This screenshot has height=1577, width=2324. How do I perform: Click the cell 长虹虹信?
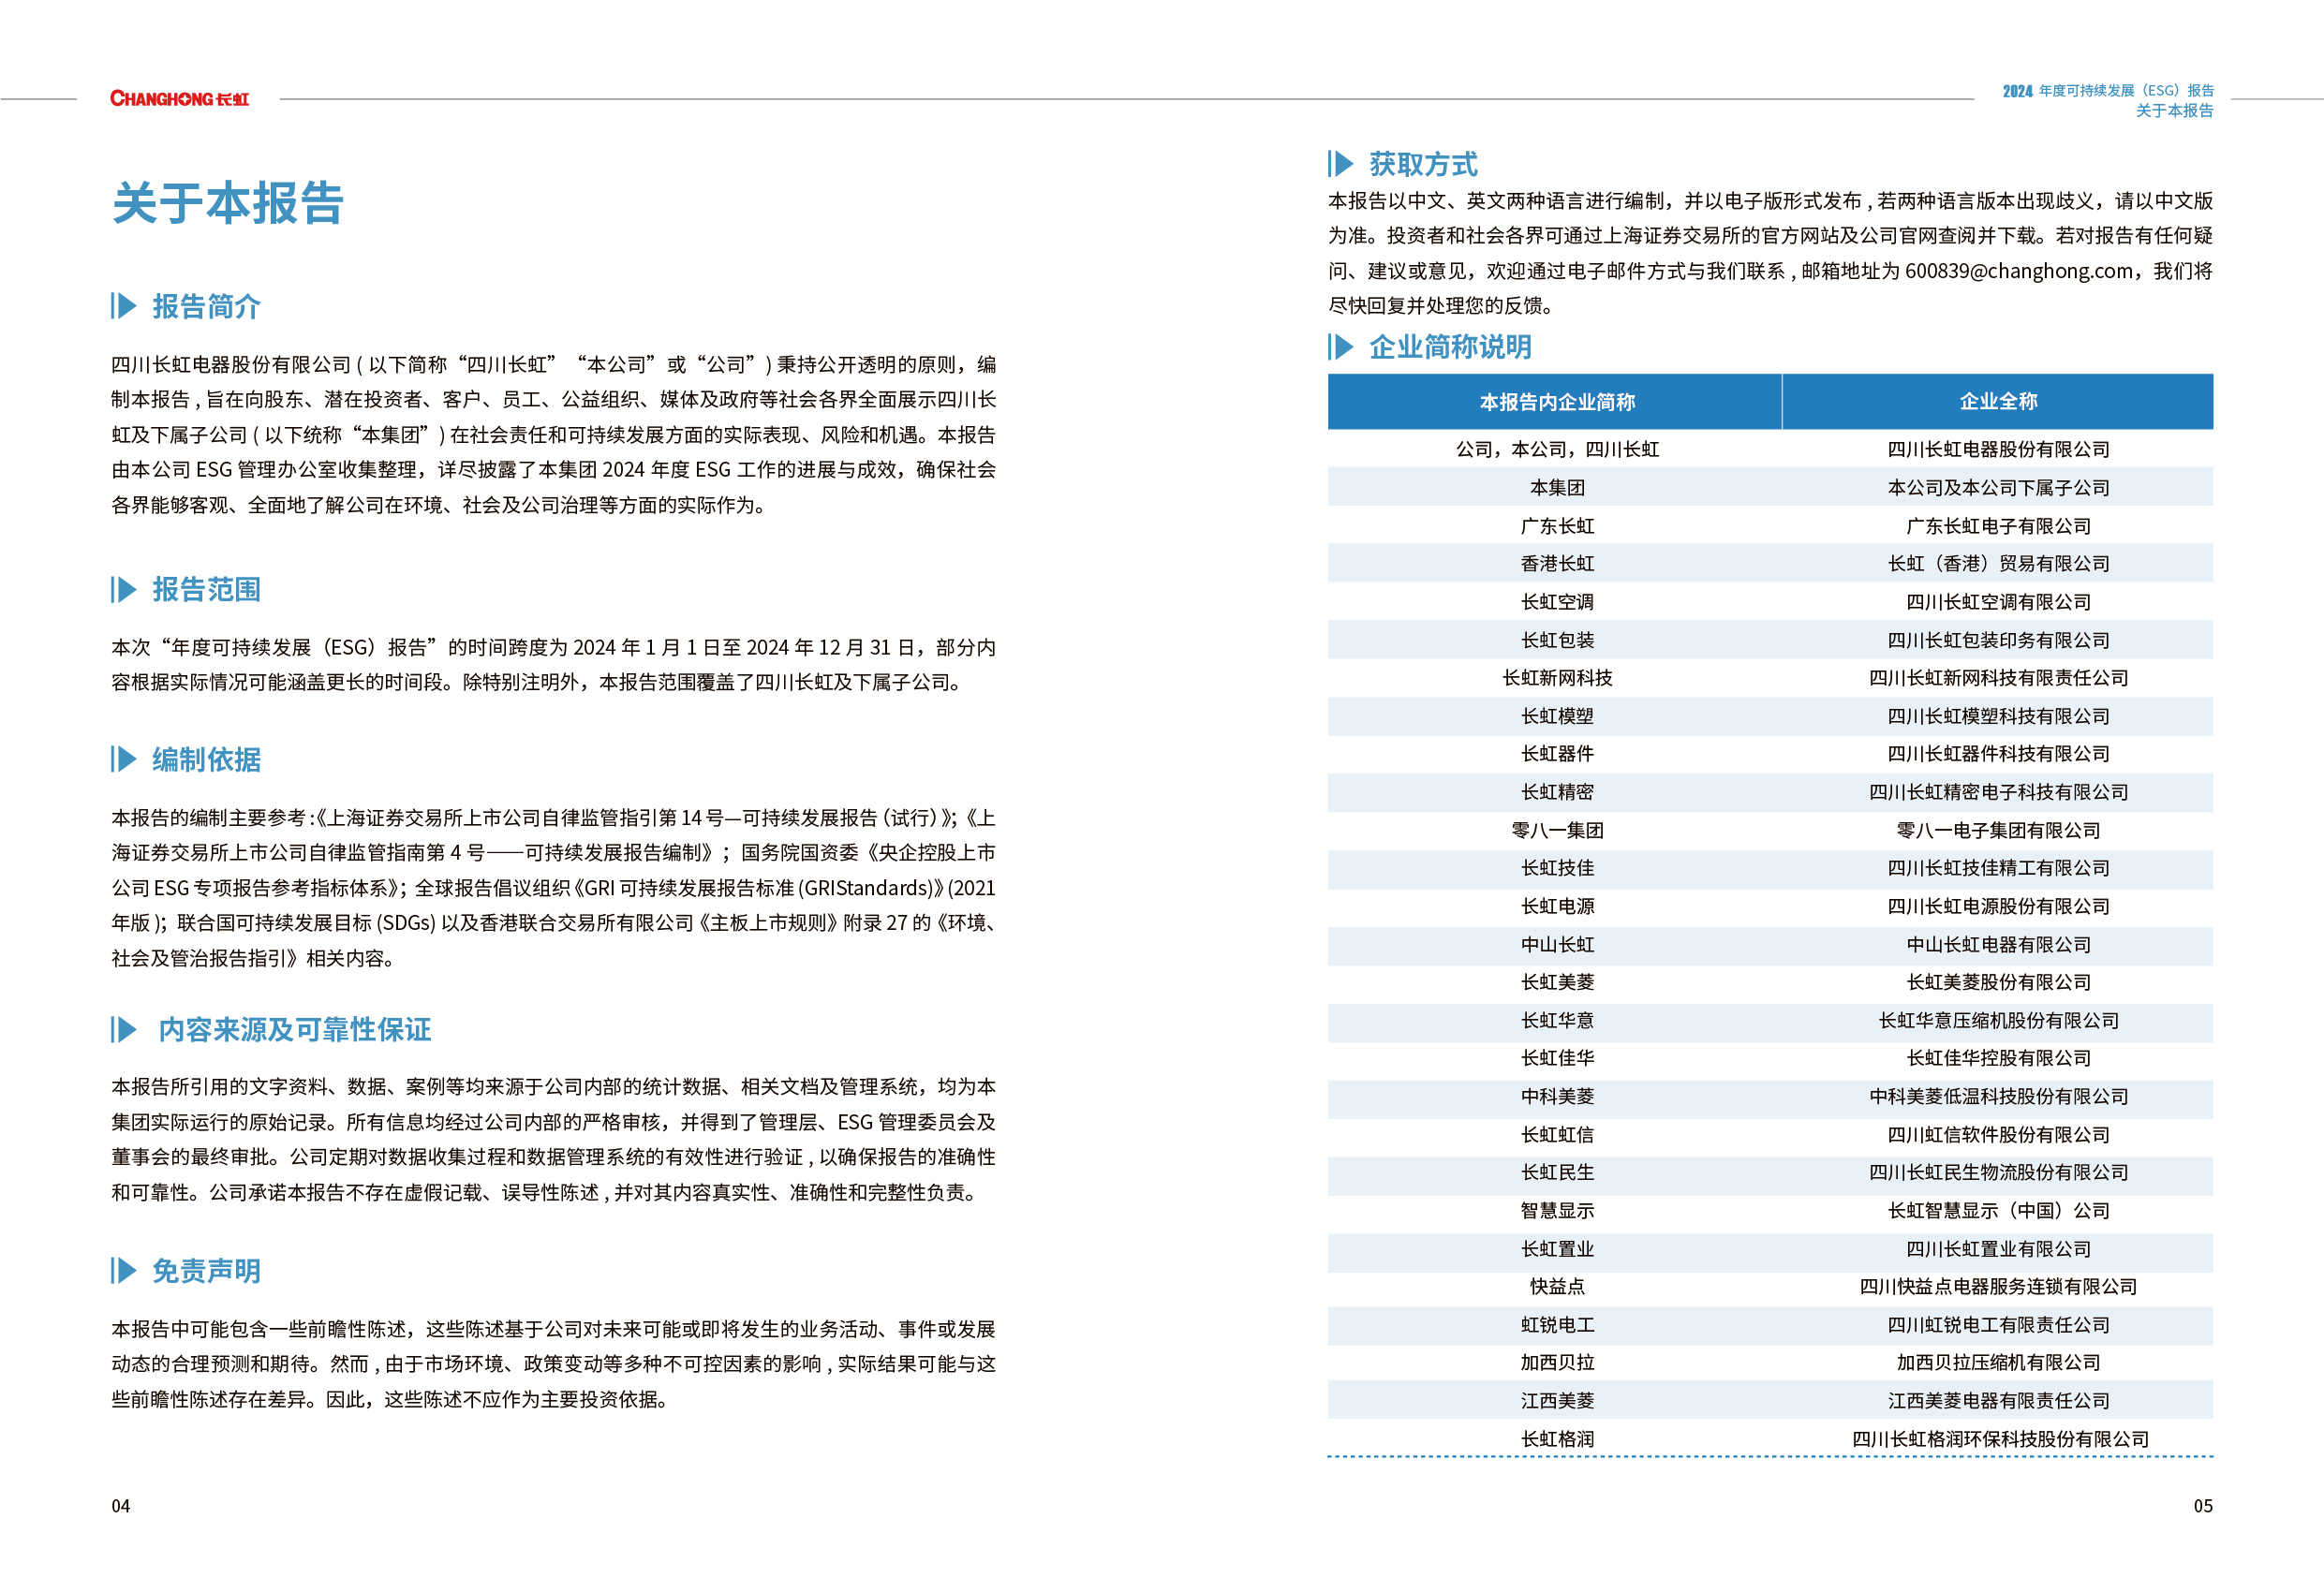coord(1557,1134)
